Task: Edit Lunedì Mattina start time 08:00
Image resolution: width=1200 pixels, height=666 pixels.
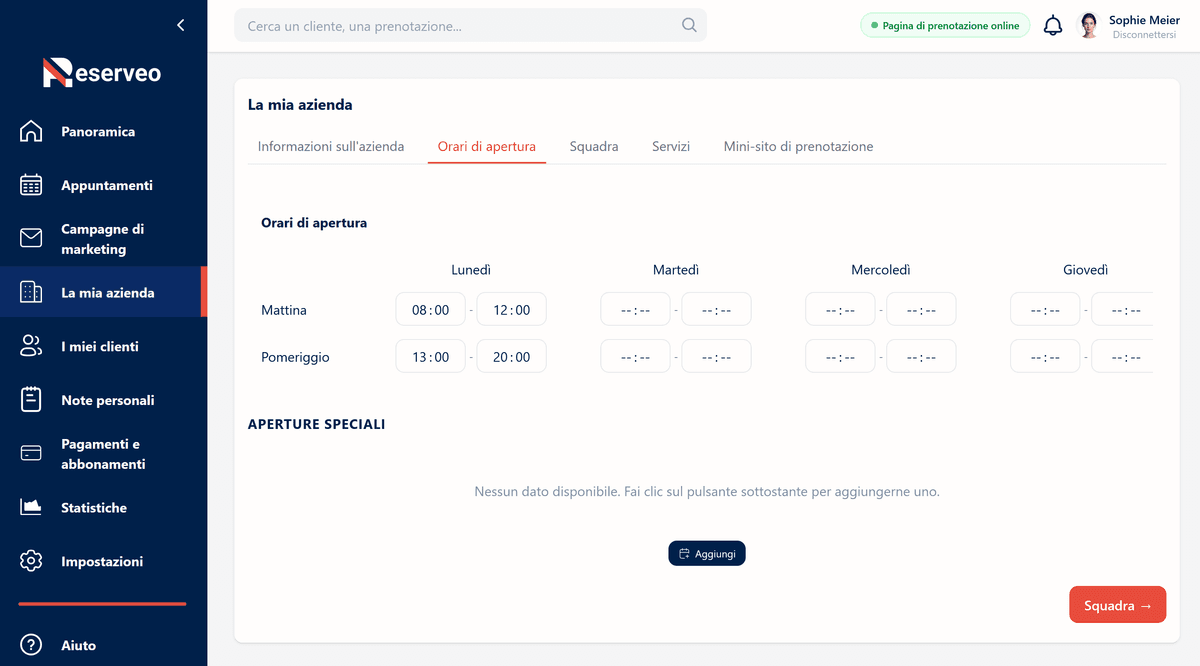Action: click(431, 310)
